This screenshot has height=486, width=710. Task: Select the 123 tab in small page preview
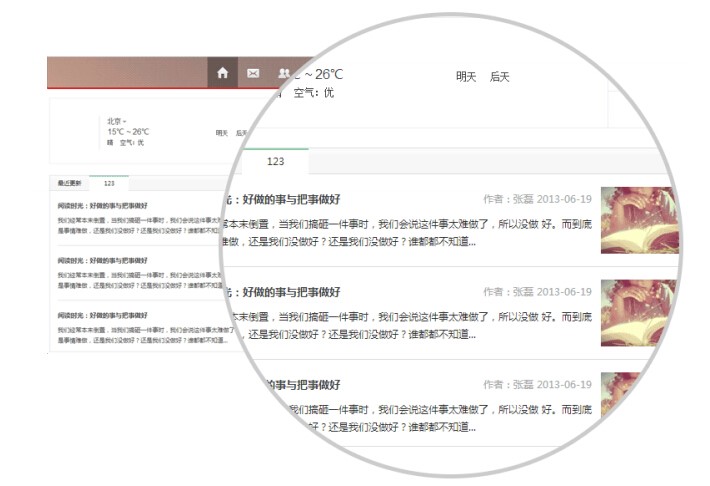(108, 183)
